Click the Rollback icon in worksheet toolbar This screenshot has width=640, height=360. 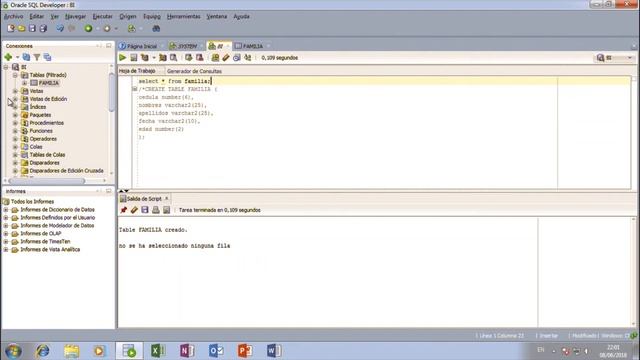[200, 58]
